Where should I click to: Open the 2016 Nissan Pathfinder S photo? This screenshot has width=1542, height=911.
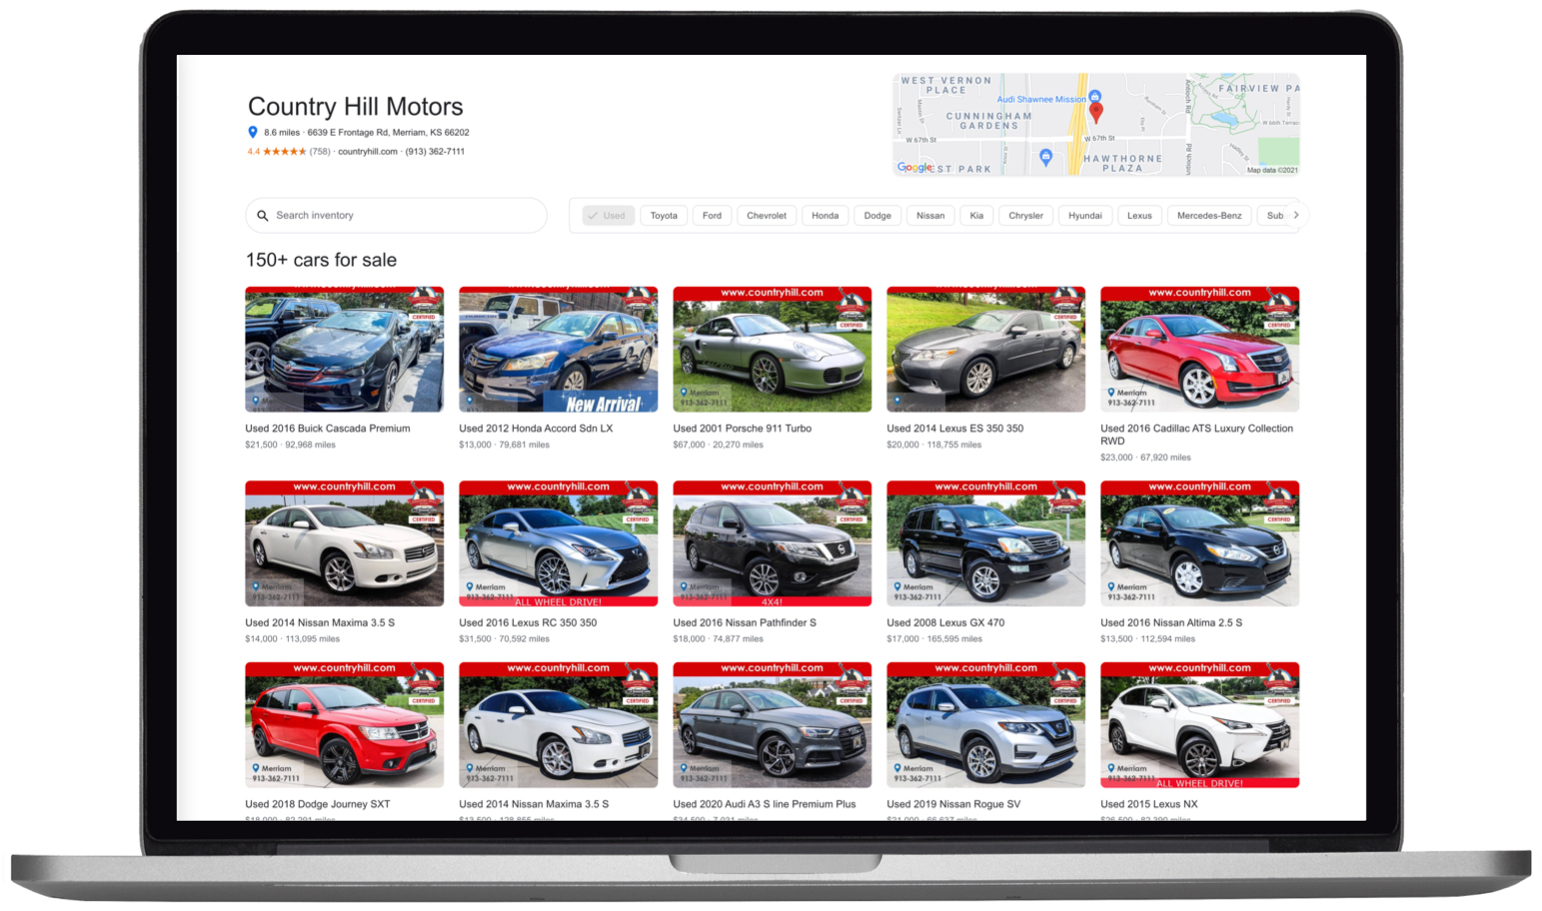click(772, 543)
